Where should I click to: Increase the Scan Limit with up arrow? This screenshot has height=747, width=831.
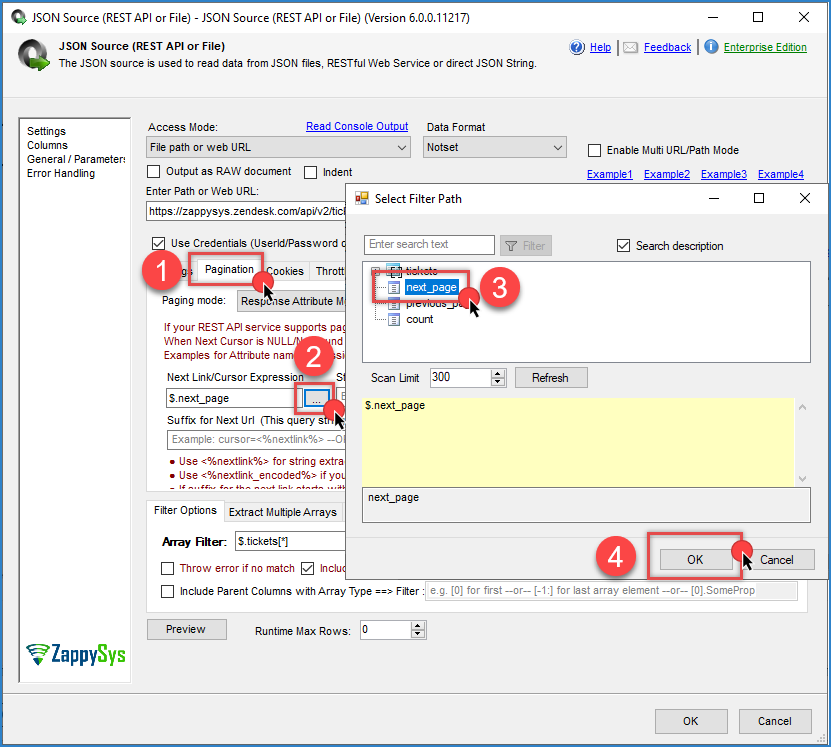tap(498, 373)
